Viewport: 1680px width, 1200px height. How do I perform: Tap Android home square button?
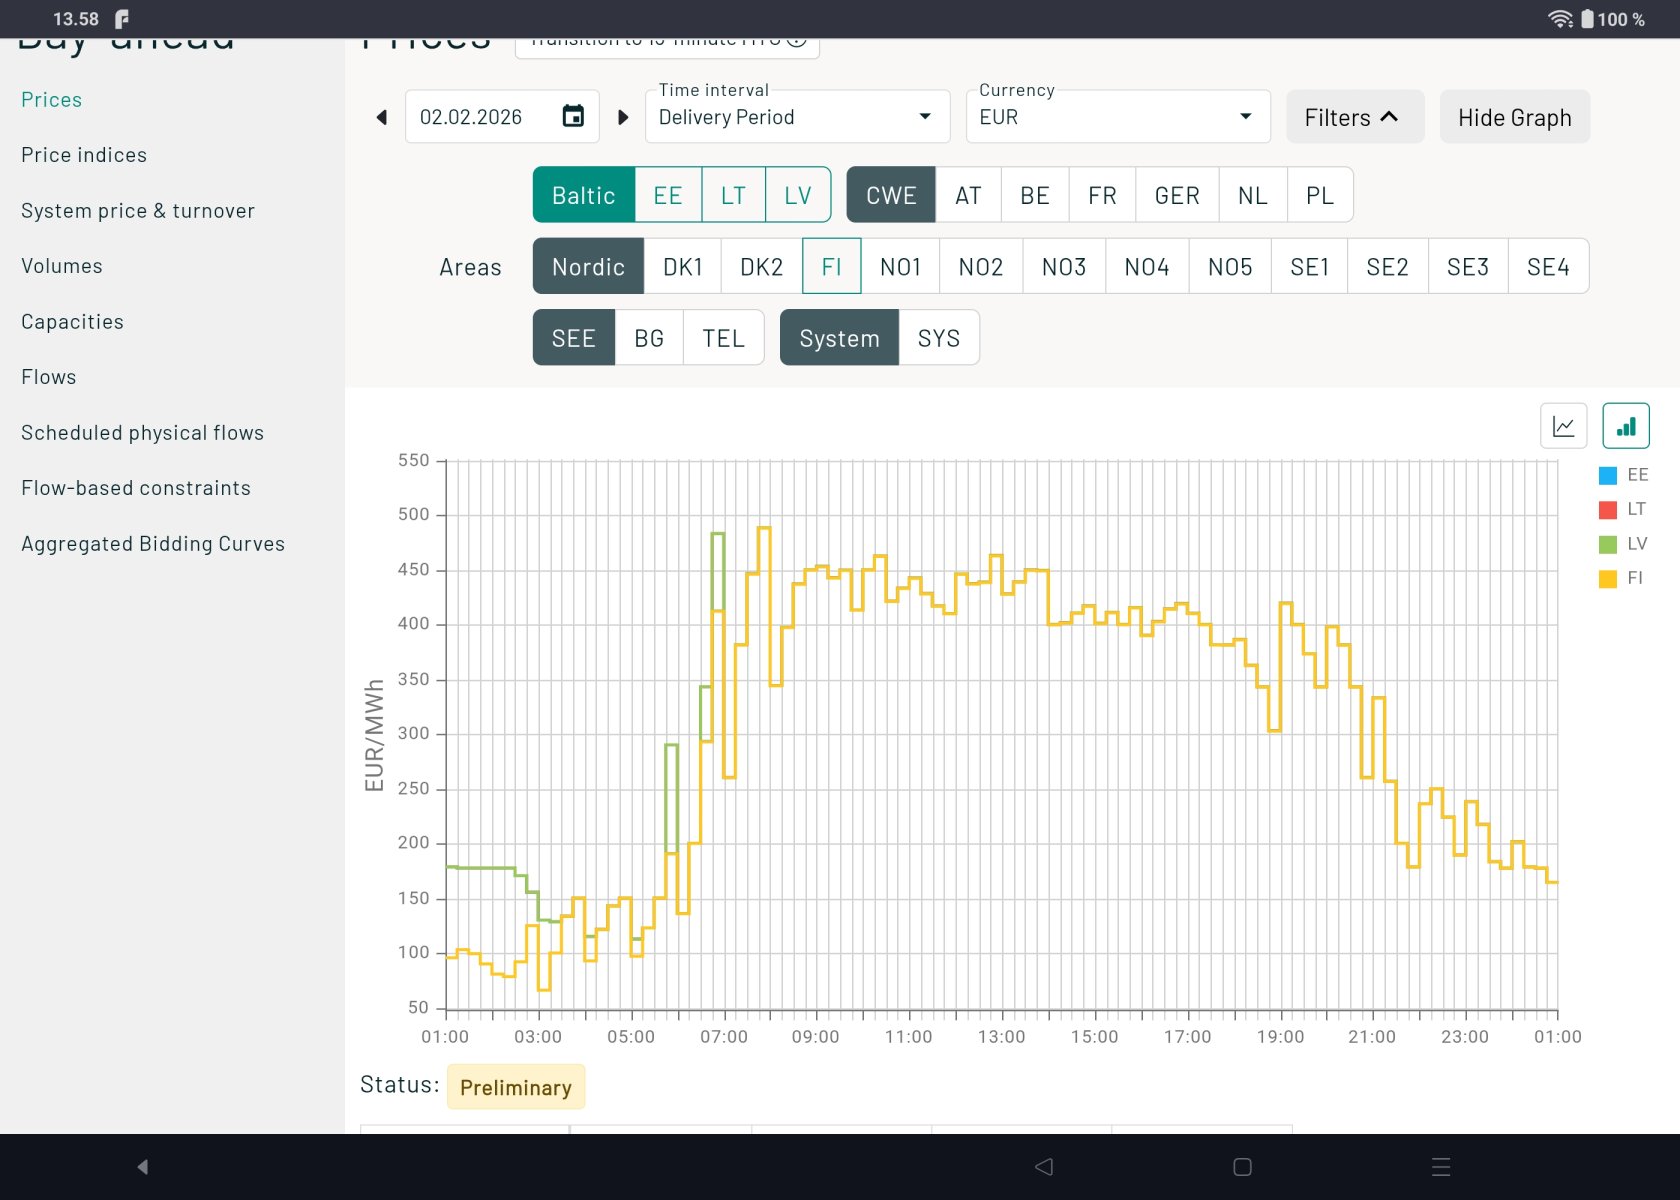(x=1242, y=1167)
